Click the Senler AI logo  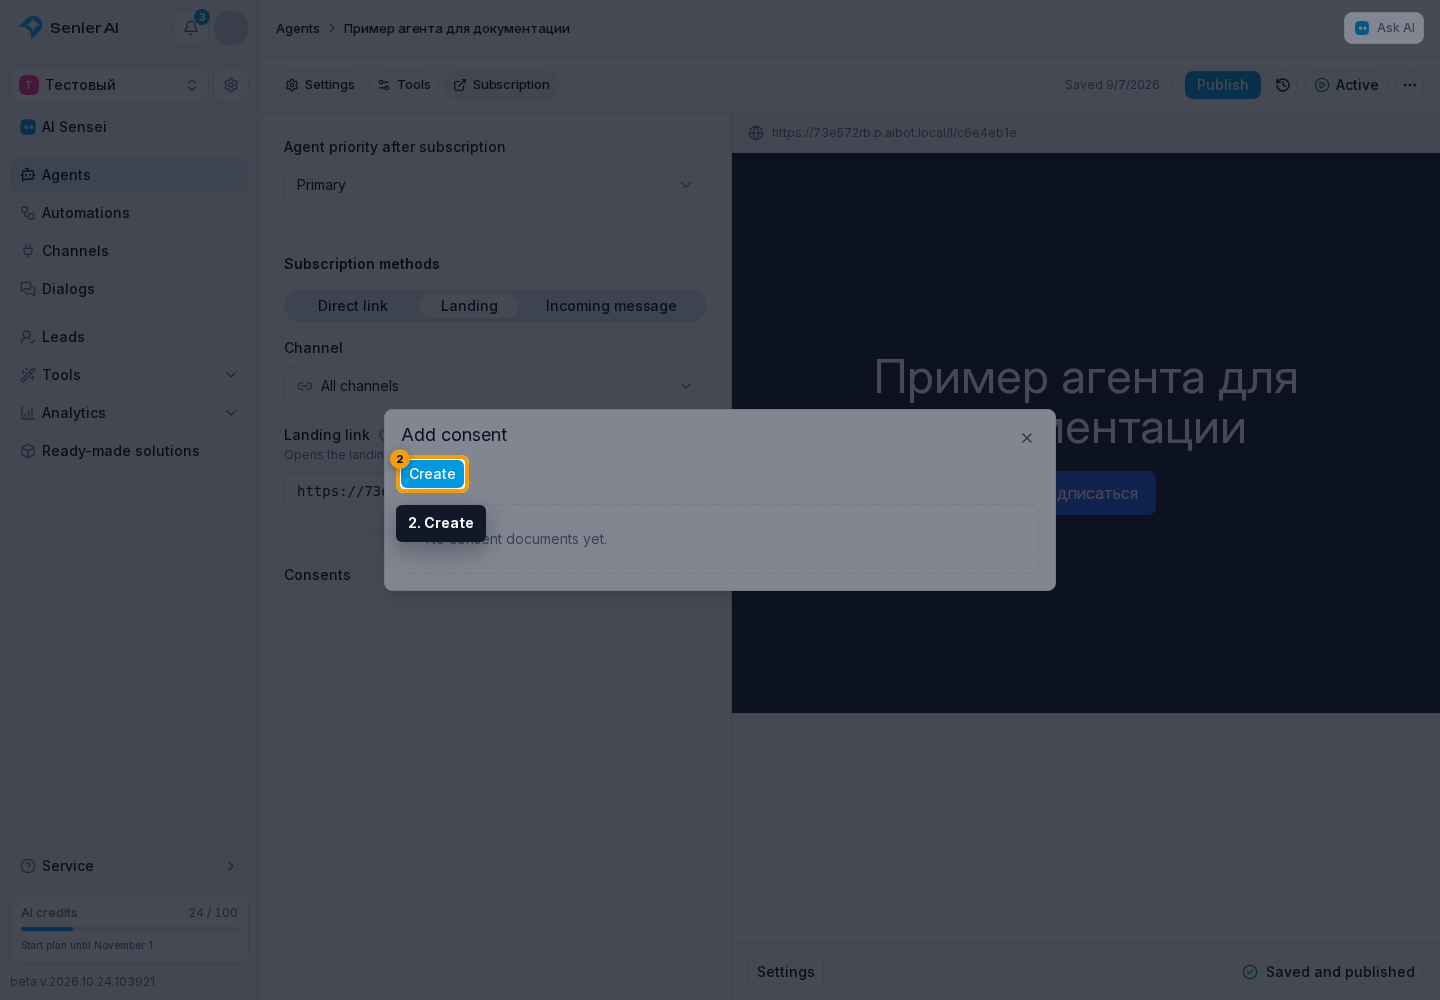click(x=69, y=28)
